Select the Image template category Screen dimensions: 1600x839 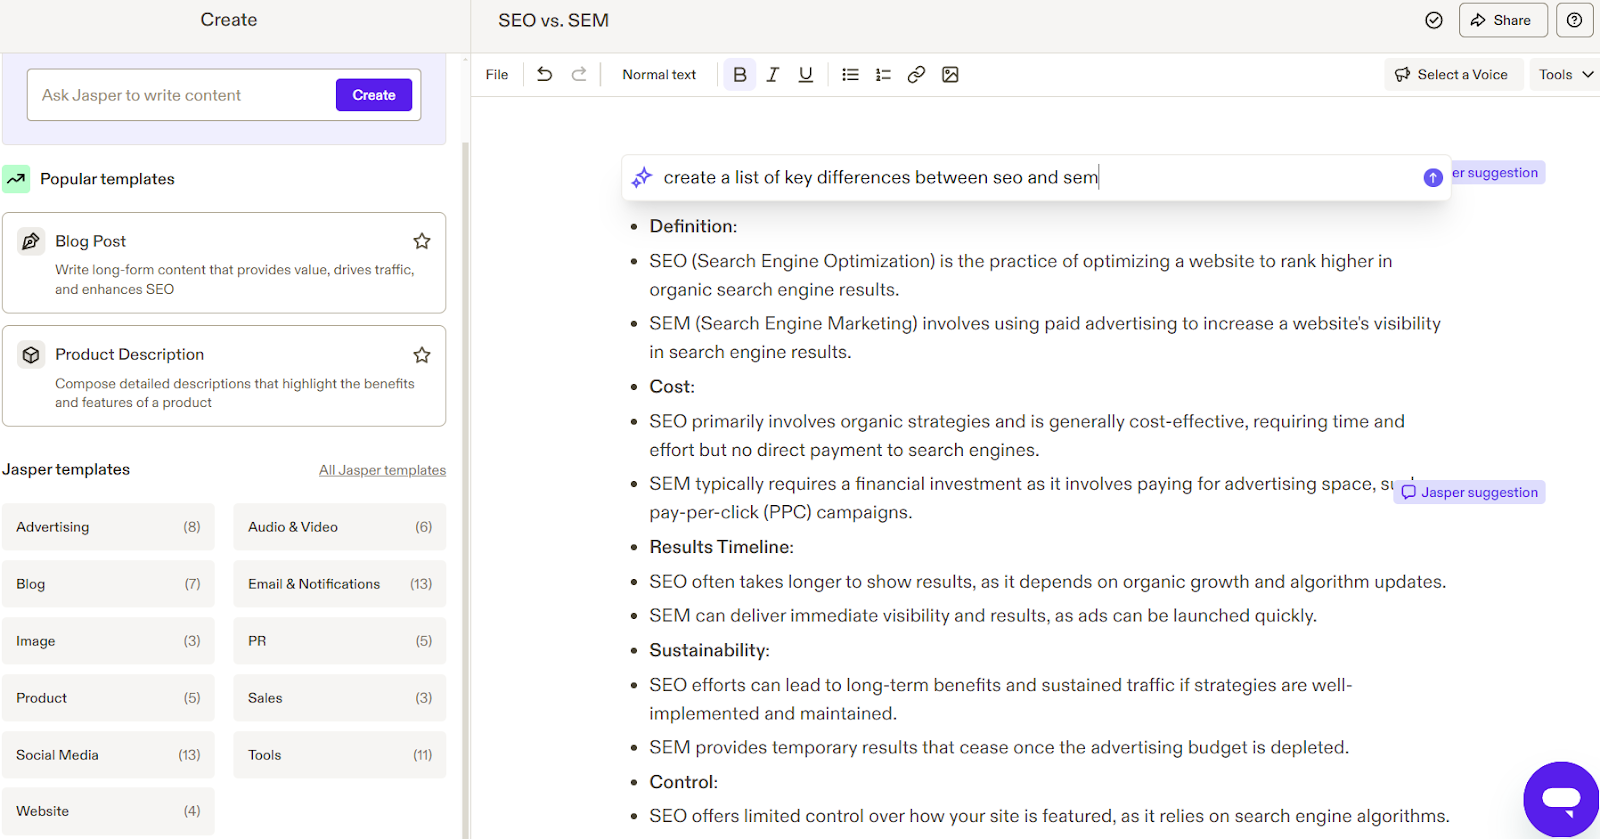(x=108, y=641)
